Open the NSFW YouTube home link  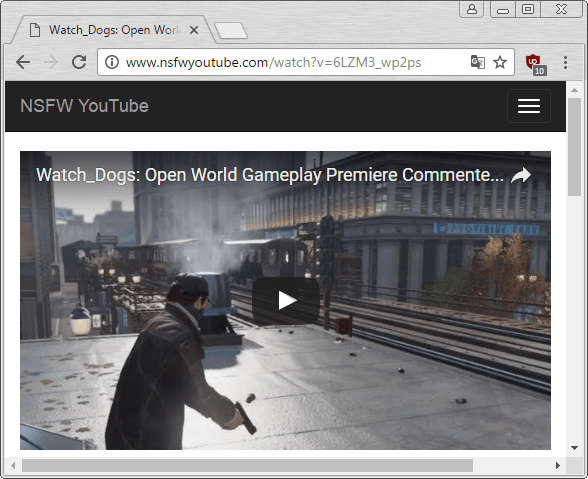click(x=84, y=106)
